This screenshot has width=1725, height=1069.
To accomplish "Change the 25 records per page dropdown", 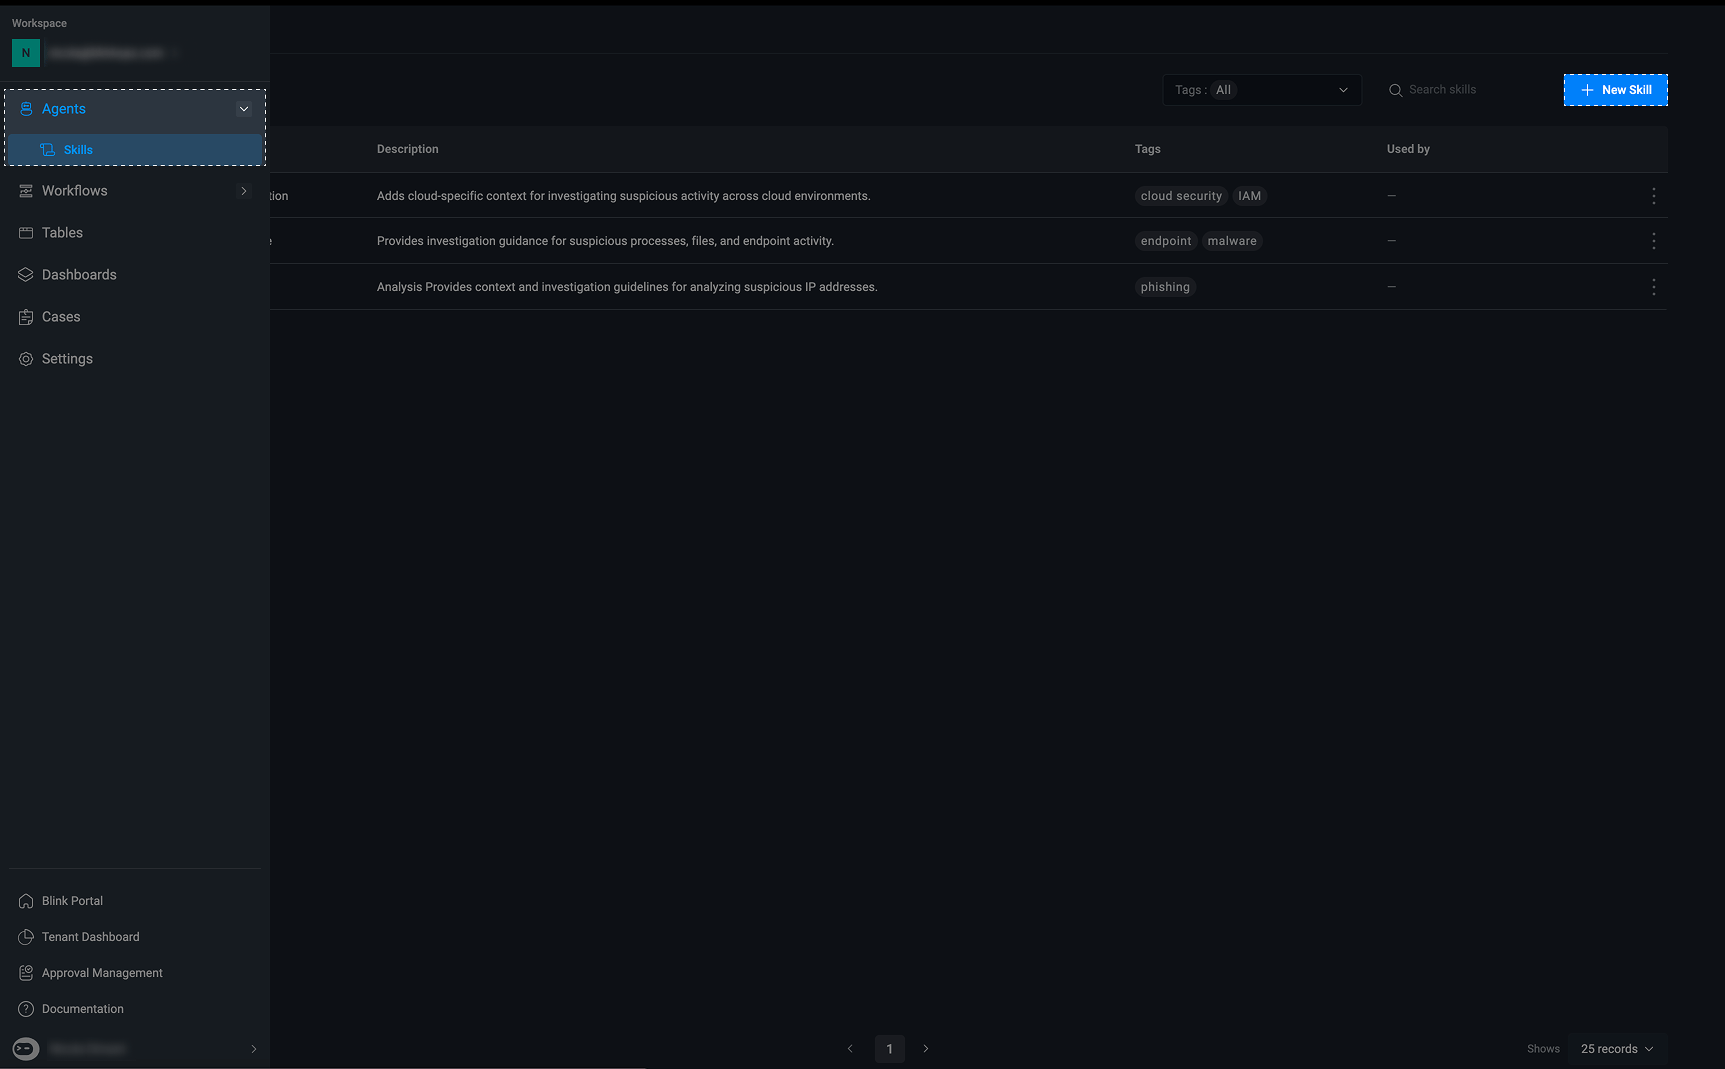I will click(x=1617, y=1049).
